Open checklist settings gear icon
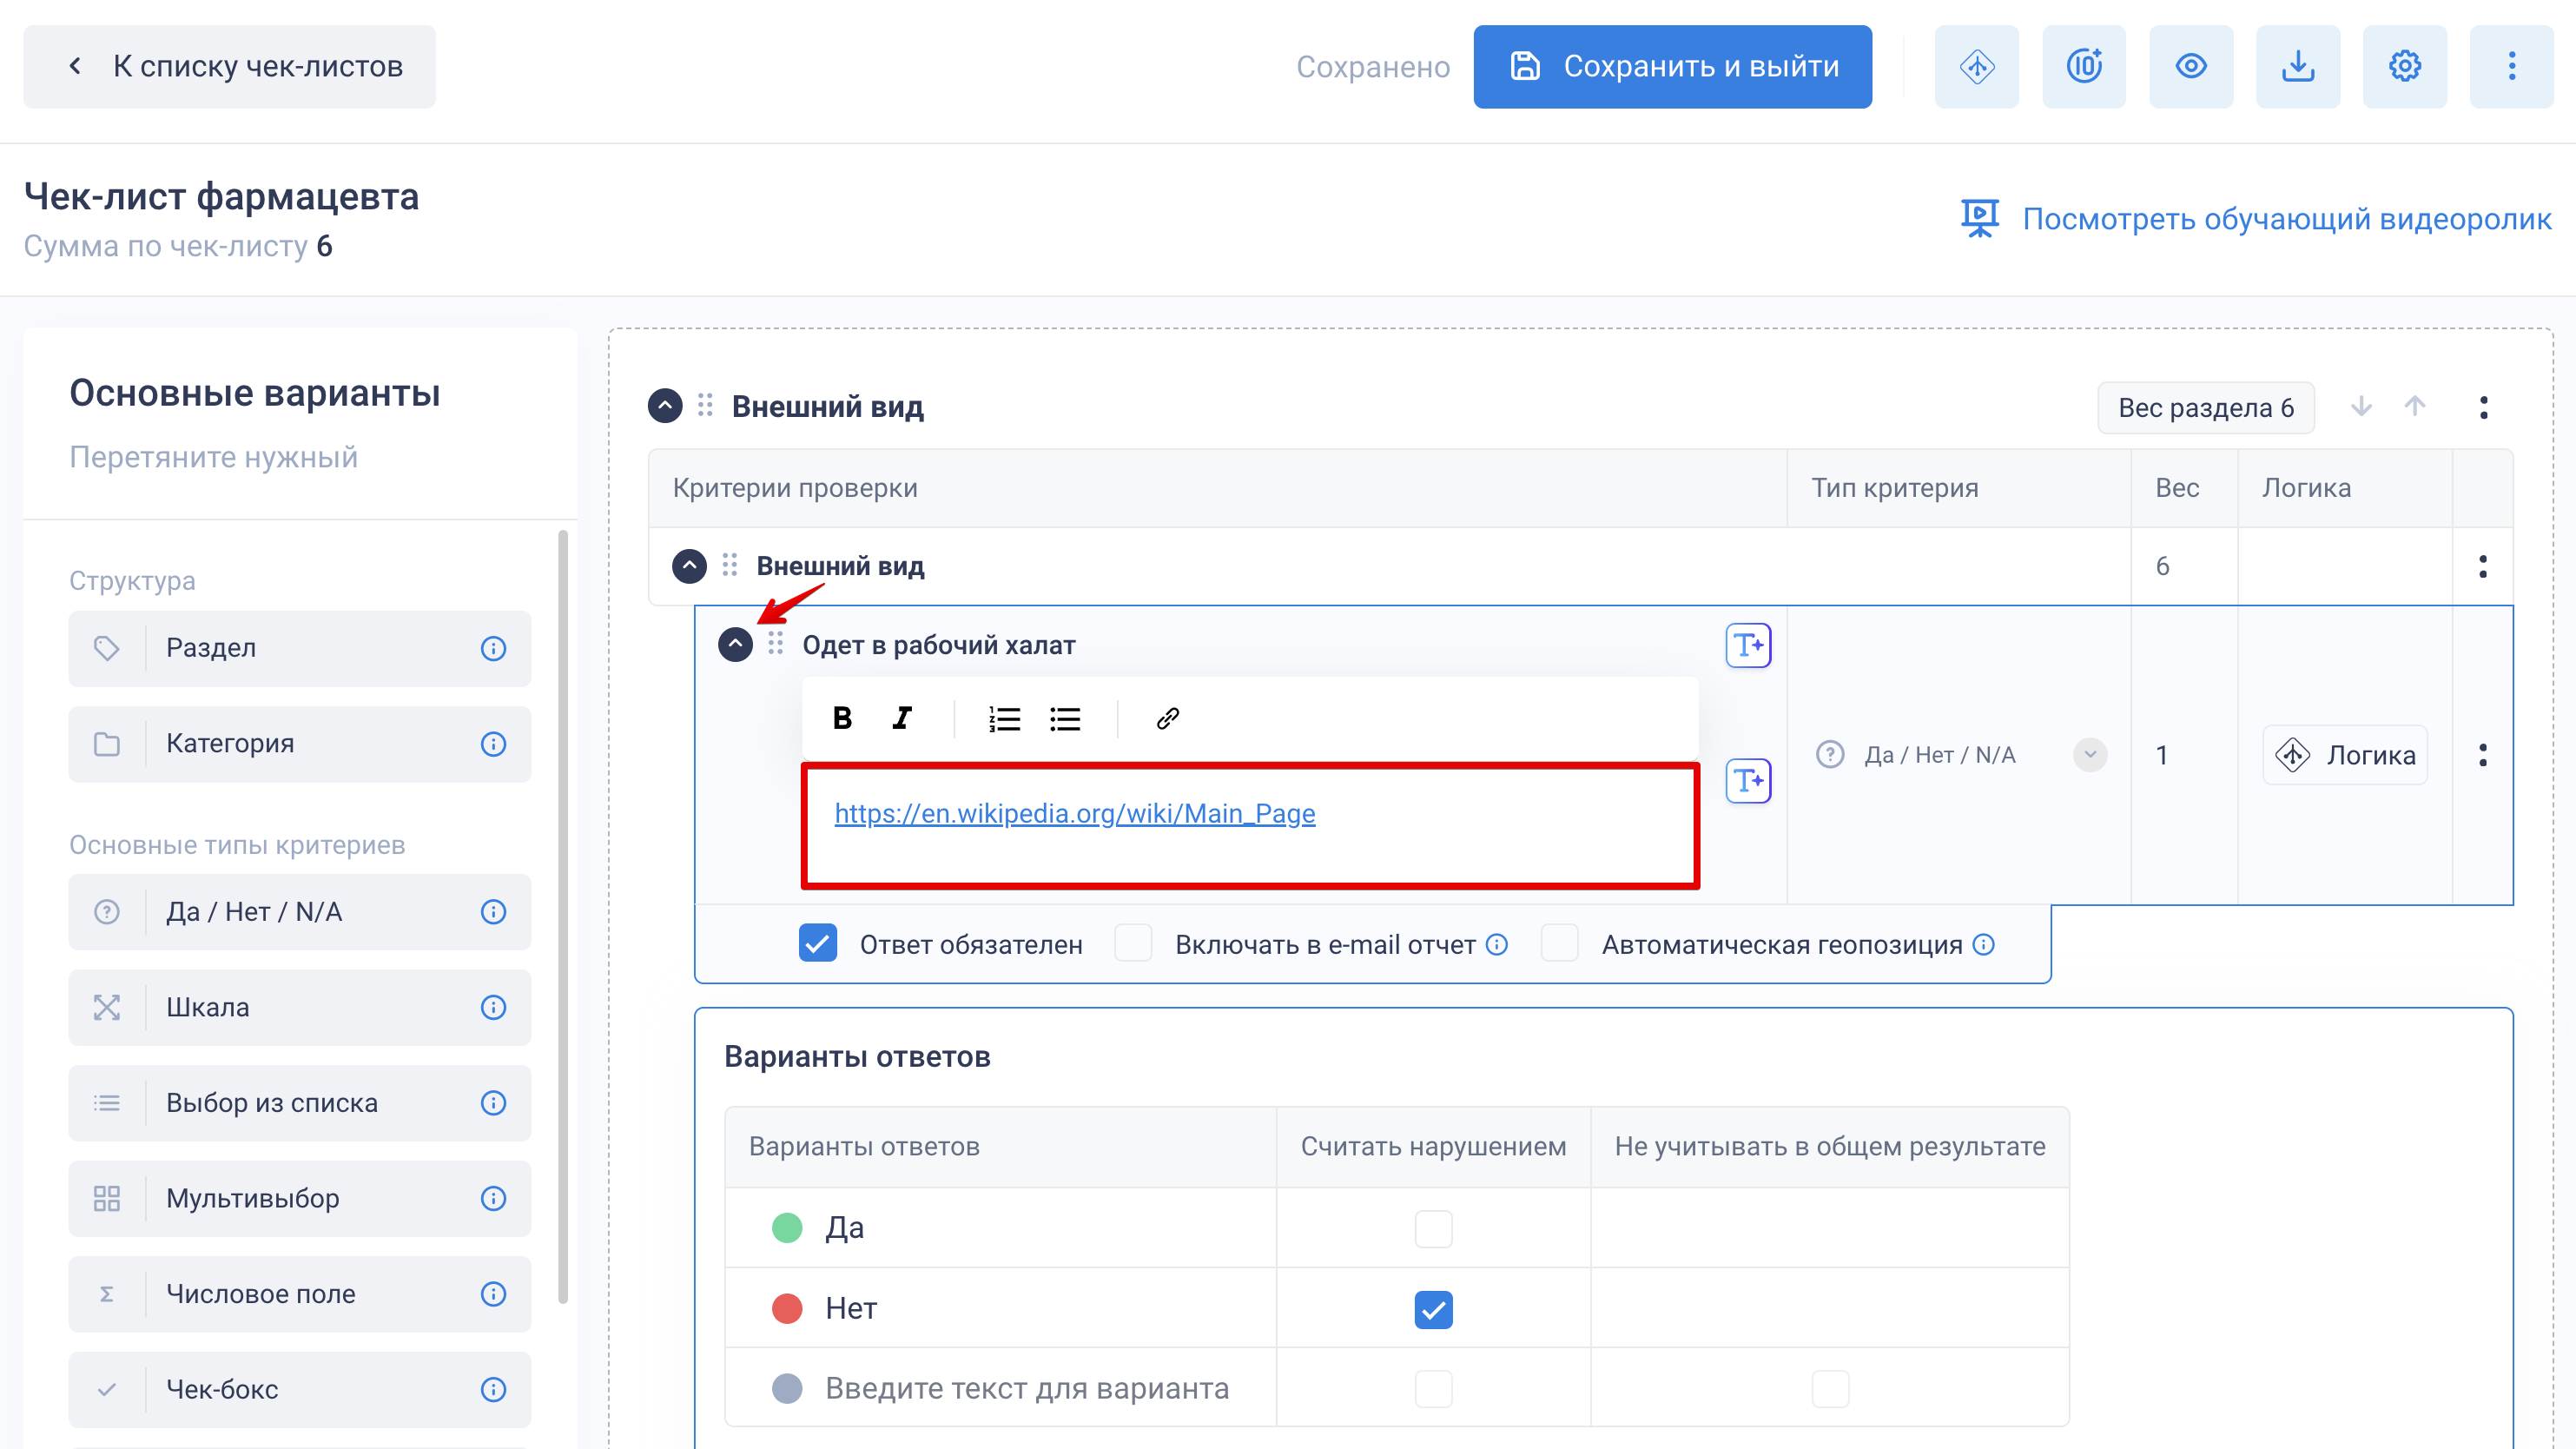 point(2404,66)
